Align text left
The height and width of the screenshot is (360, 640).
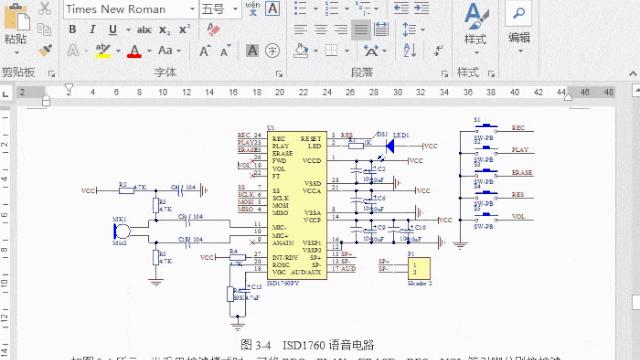click(300, 29)
